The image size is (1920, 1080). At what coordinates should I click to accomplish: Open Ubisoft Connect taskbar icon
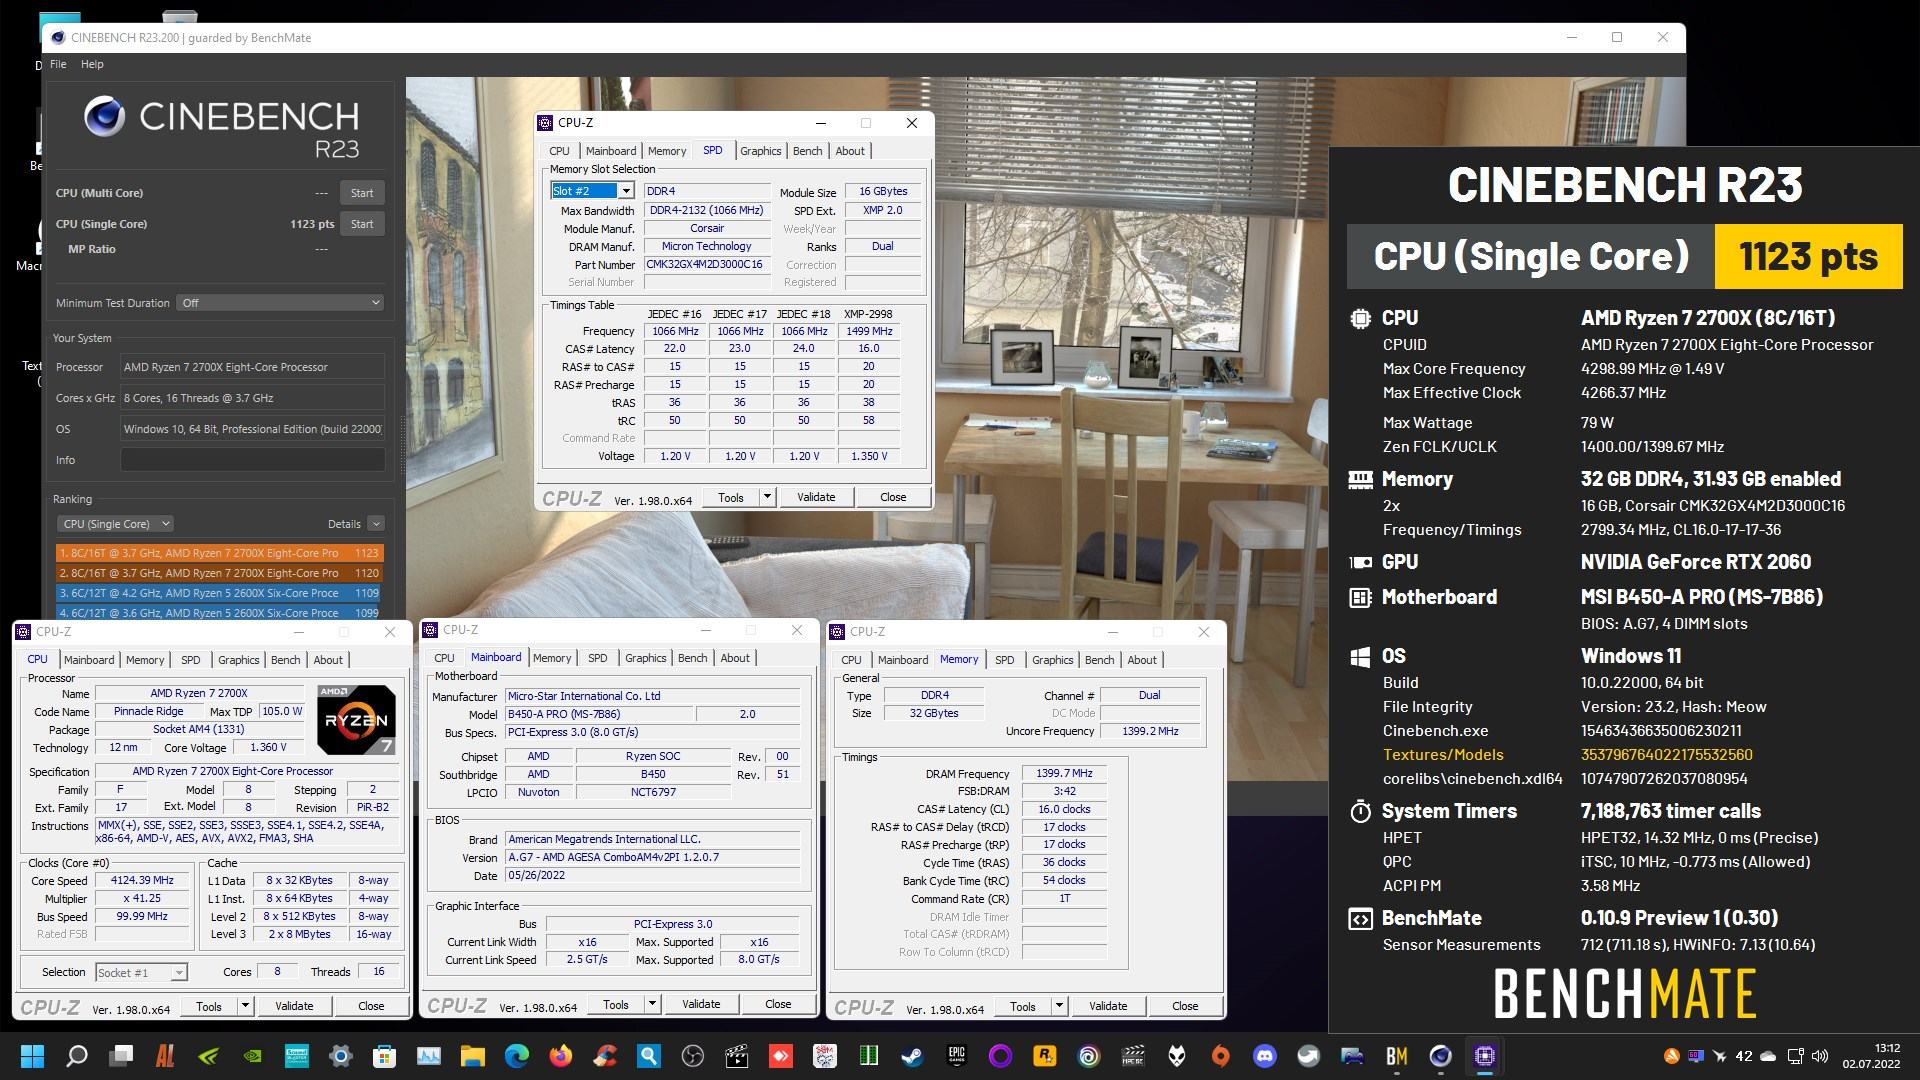1089,1056
